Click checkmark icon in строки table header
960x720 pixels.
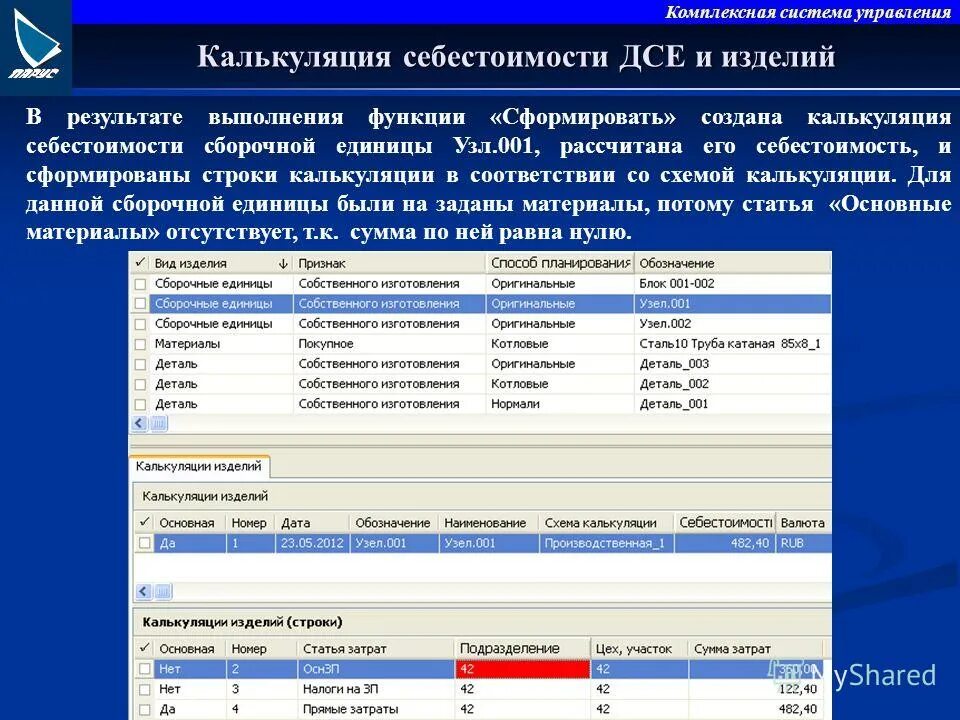(x=141, y=648)
